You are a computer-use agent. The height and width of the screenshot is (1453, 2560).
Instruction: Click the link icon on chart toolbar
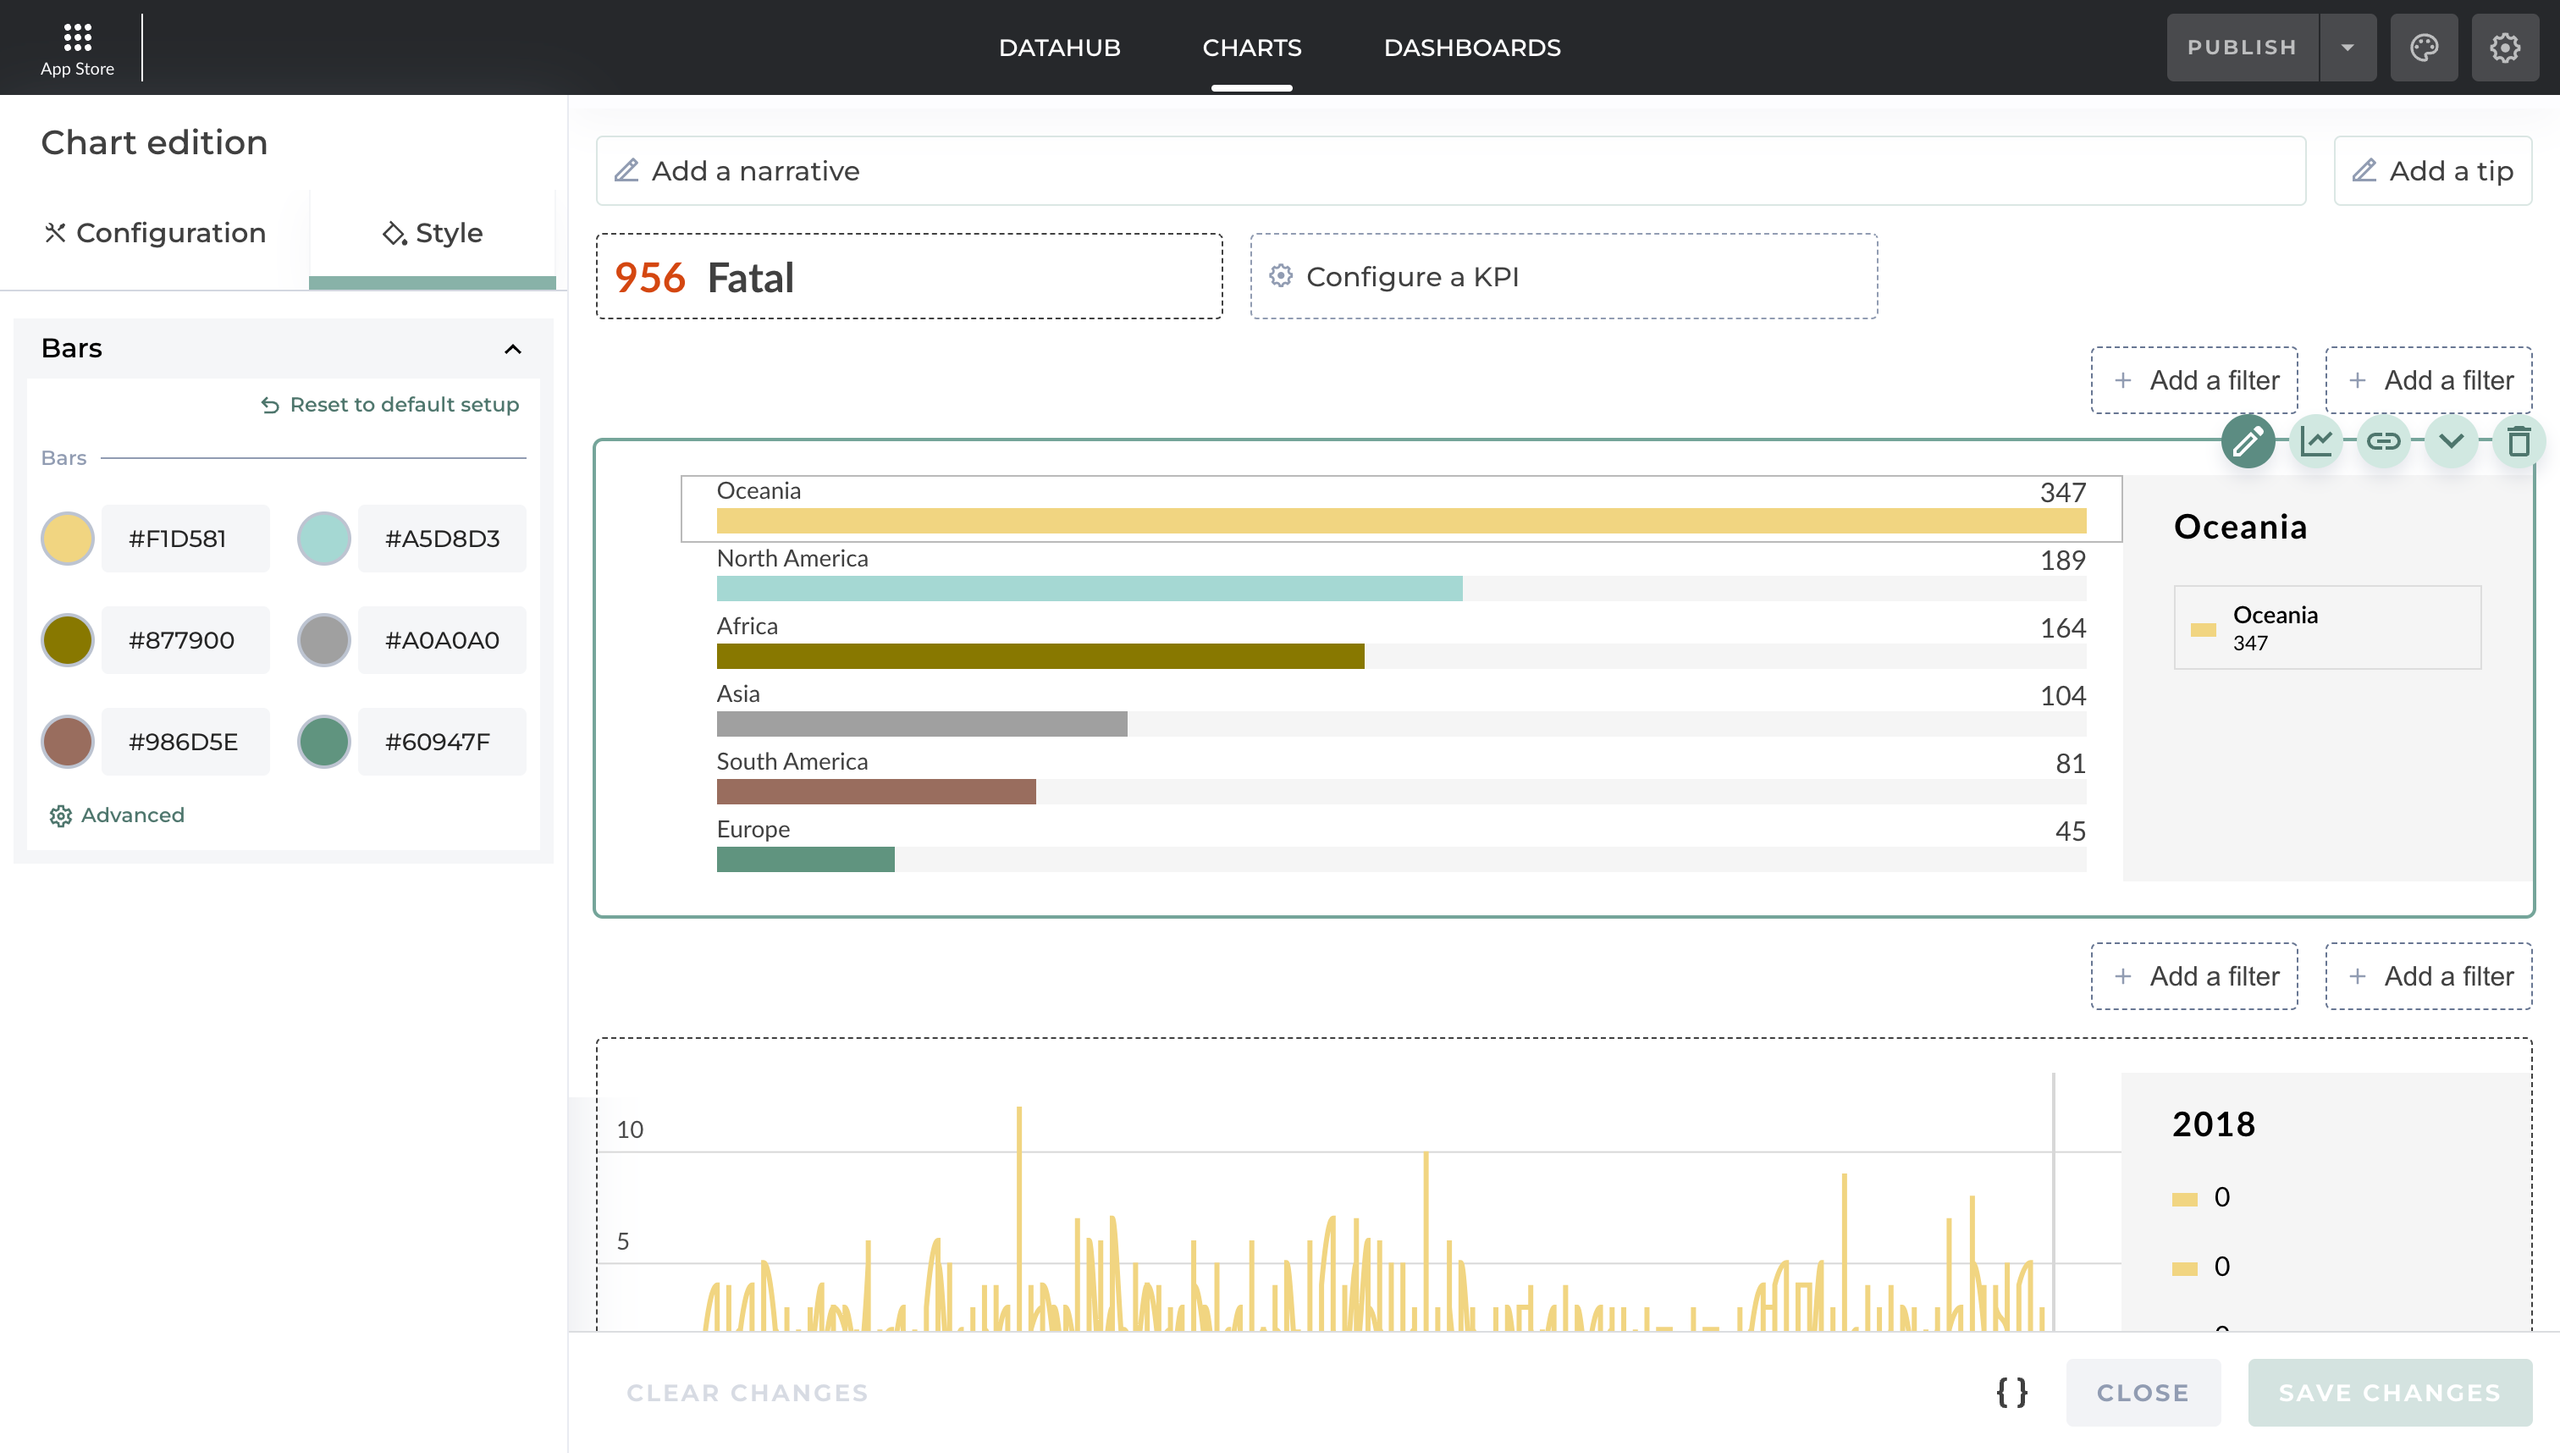click(2383, 441)
